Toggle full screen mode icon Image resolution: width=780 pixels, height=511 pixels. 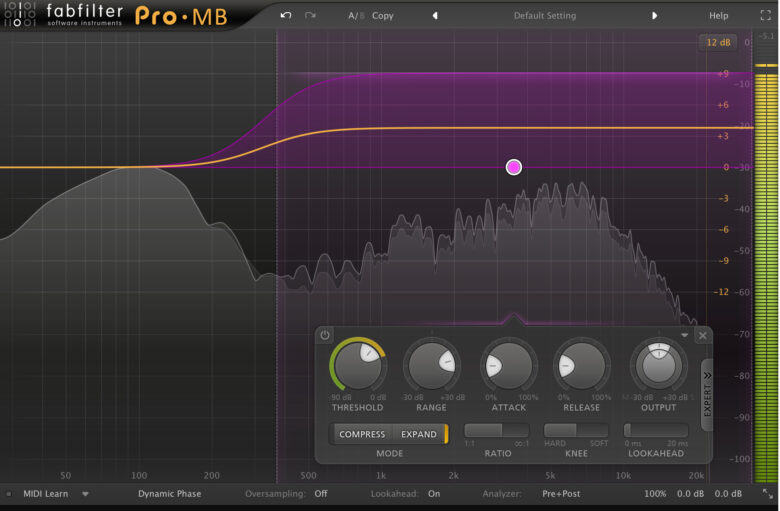pos(766,15)
